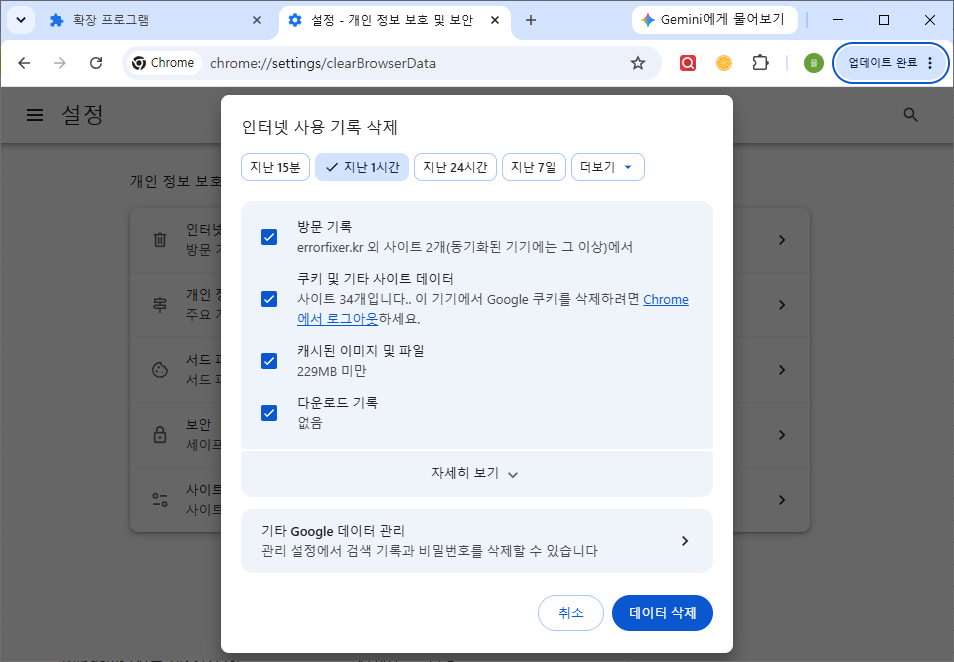Click the cookie icon in settings list

point(159,370)
